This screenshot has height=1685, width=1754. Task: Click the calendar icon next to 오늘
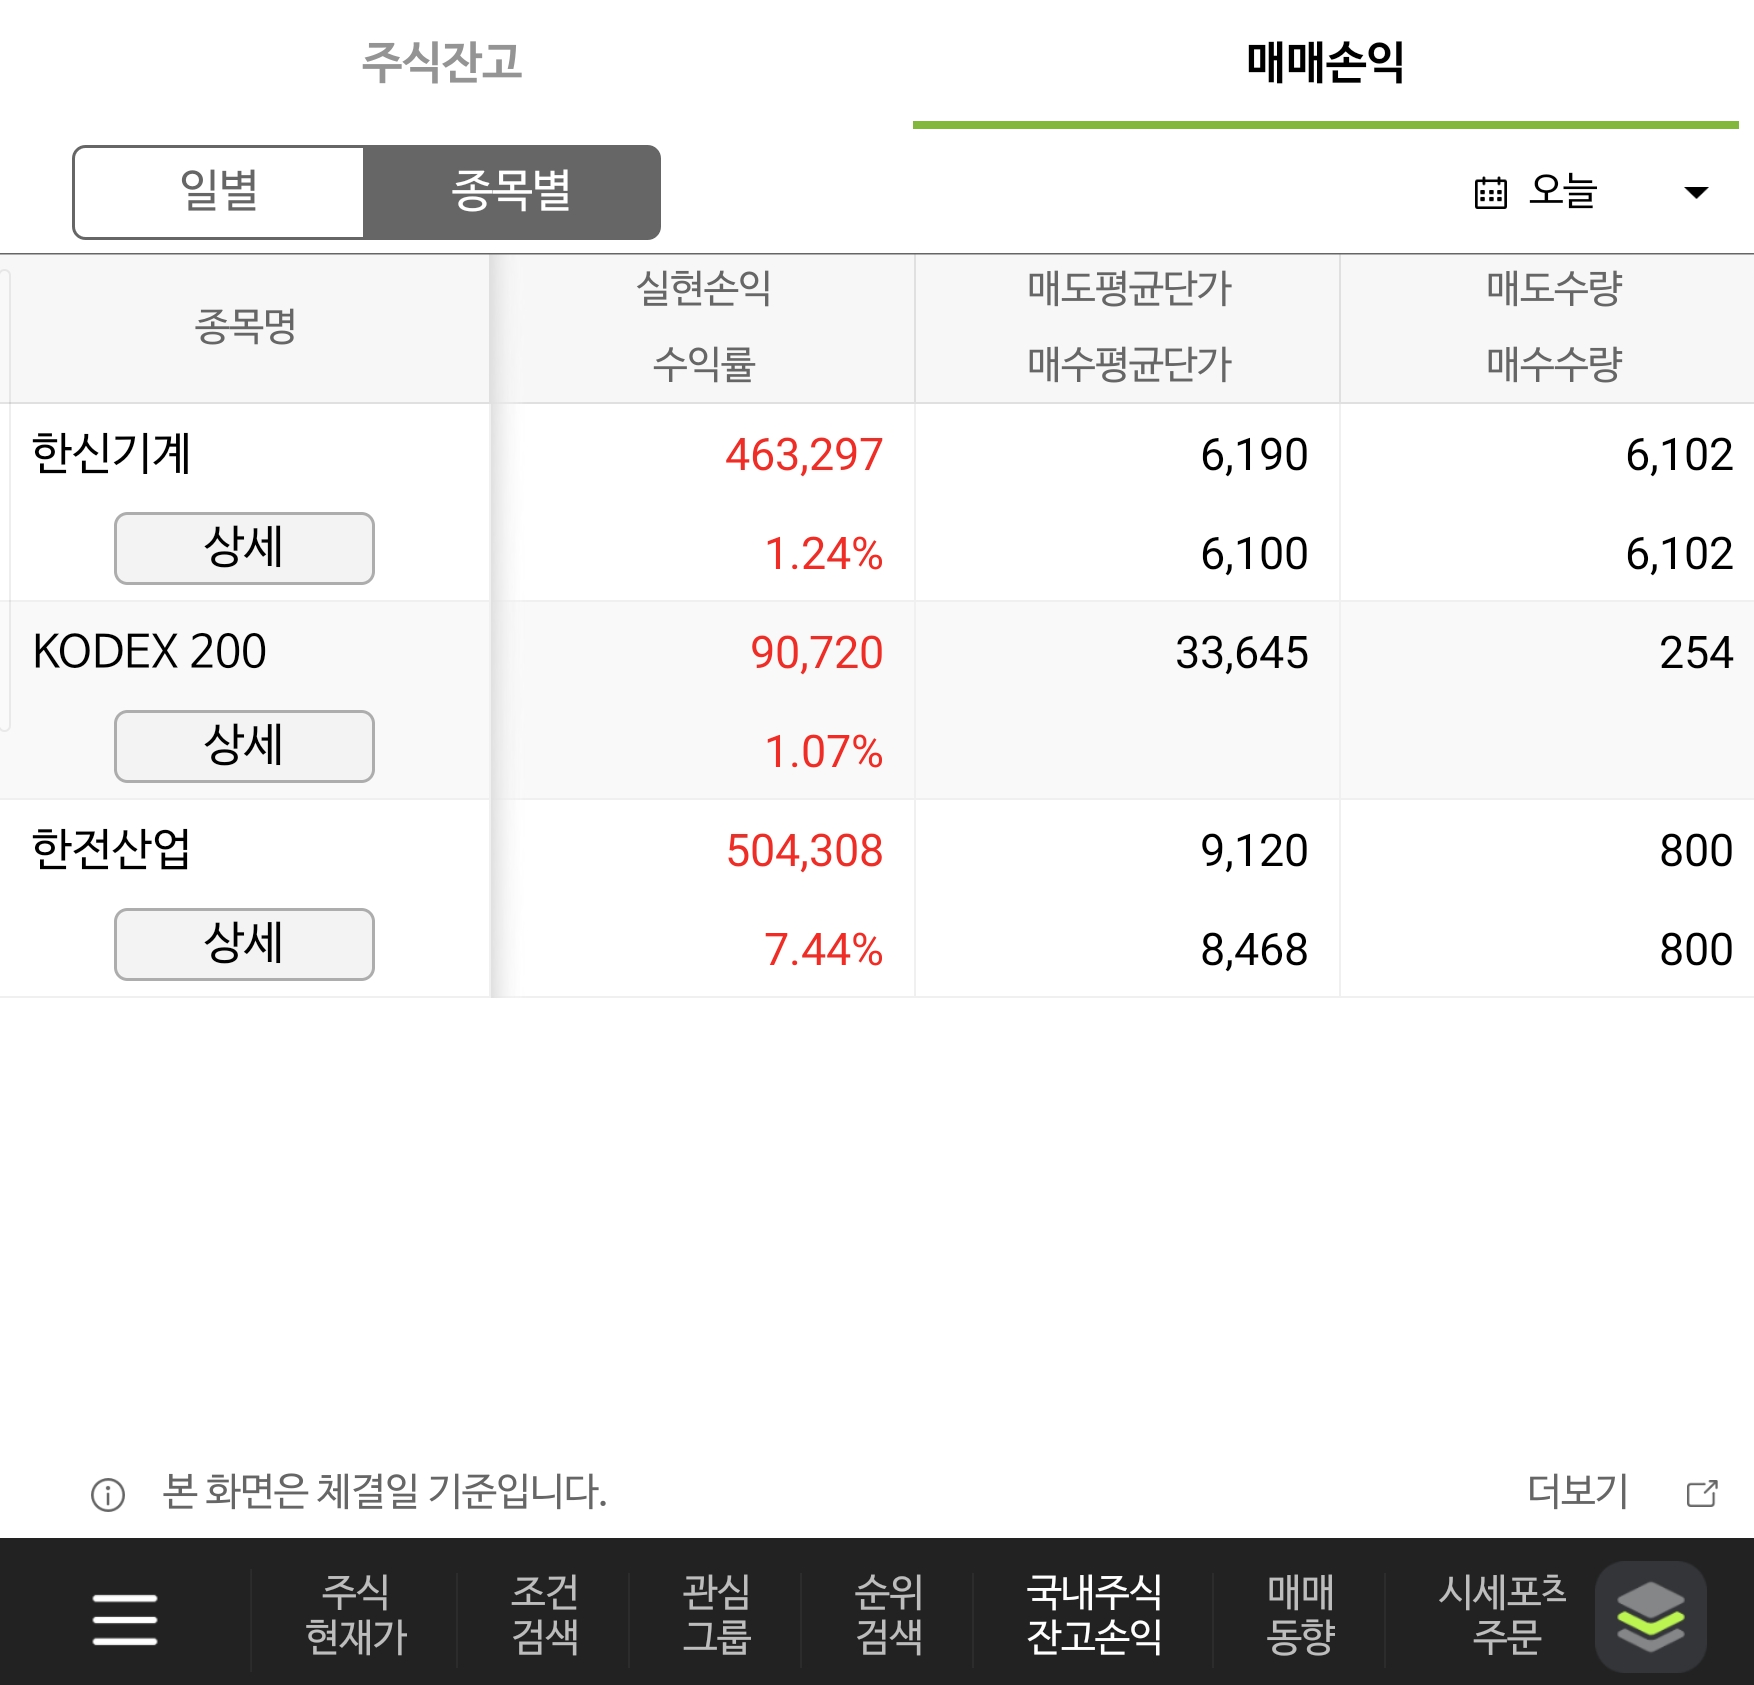point(1490,192)
